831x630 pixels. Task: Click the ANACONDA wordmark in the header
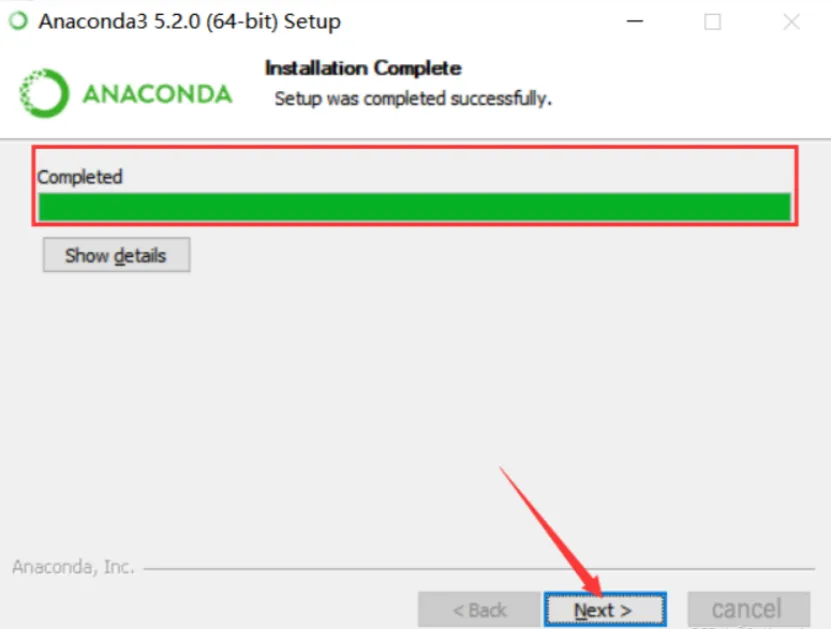pos(157,94)
